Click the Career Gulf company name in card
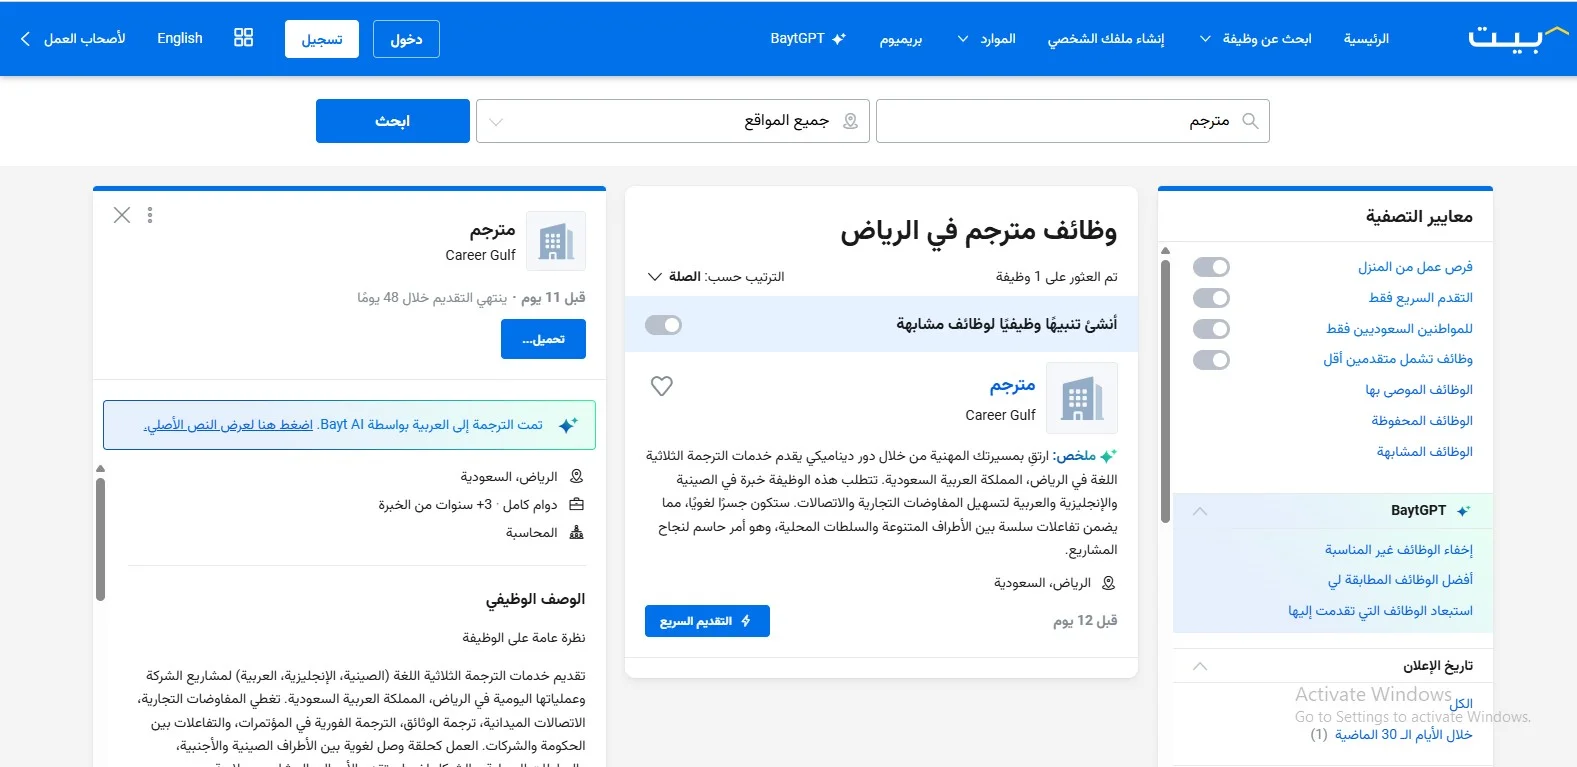Viewport: 1577px width, 767px height. point(1000,415)
